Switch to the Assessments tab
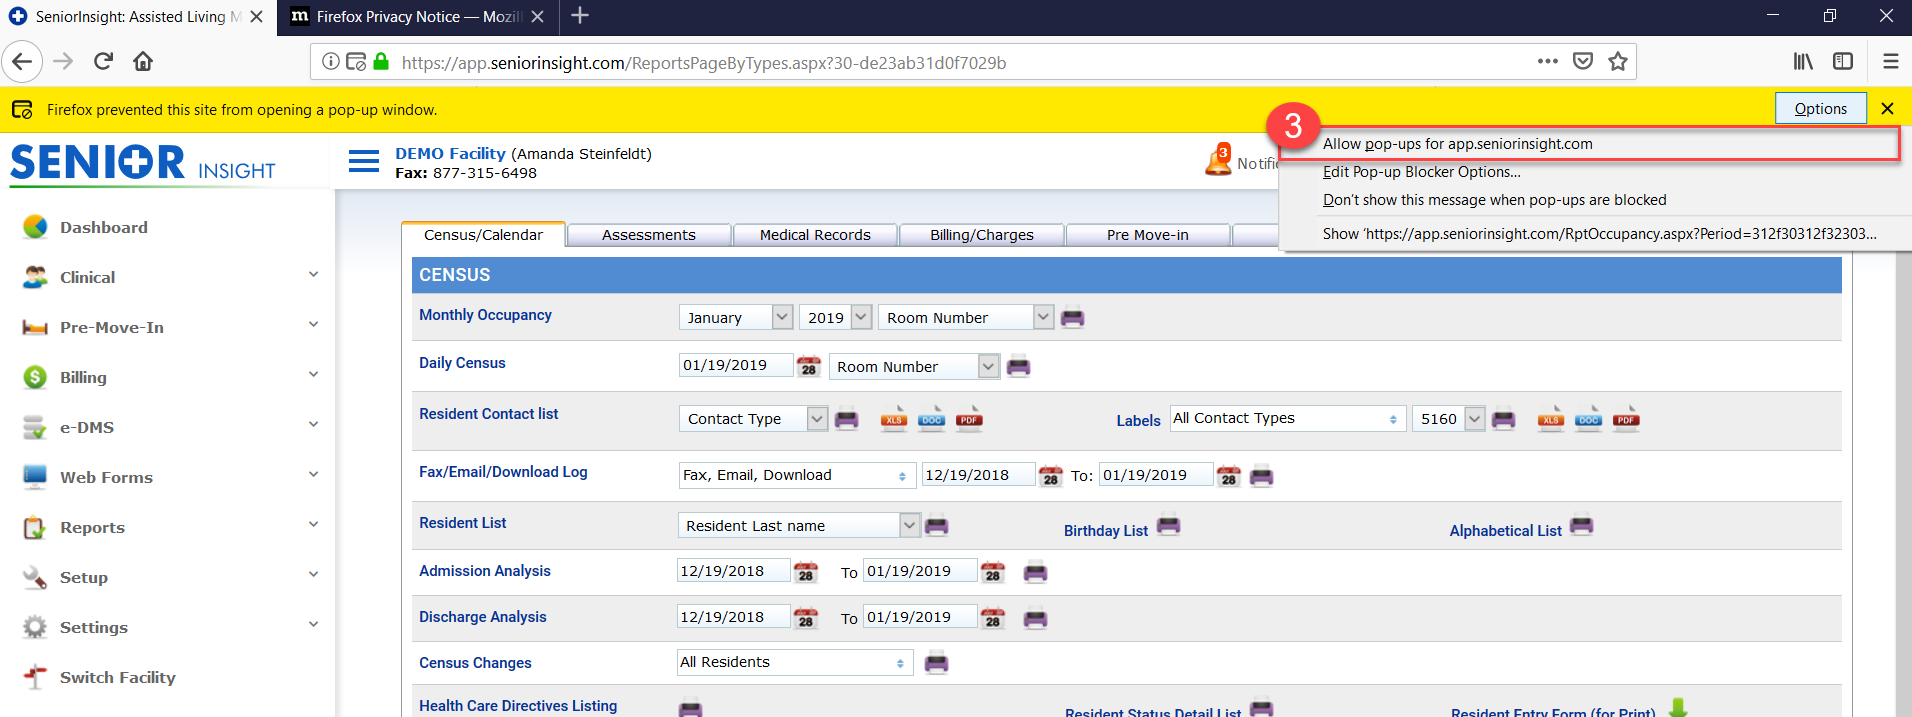1912x717 pixels. (649, 235)
